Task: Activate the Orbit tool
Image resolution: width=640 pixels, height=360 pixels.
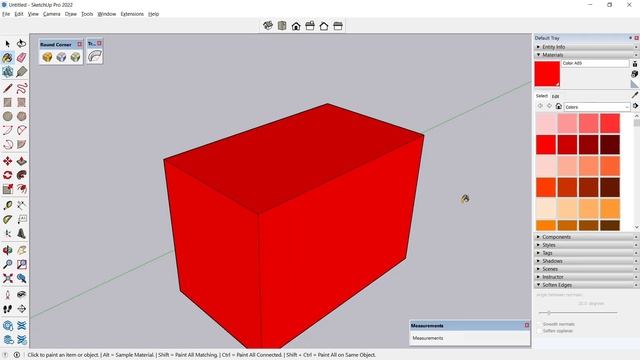Action: [x=7, y=250]
